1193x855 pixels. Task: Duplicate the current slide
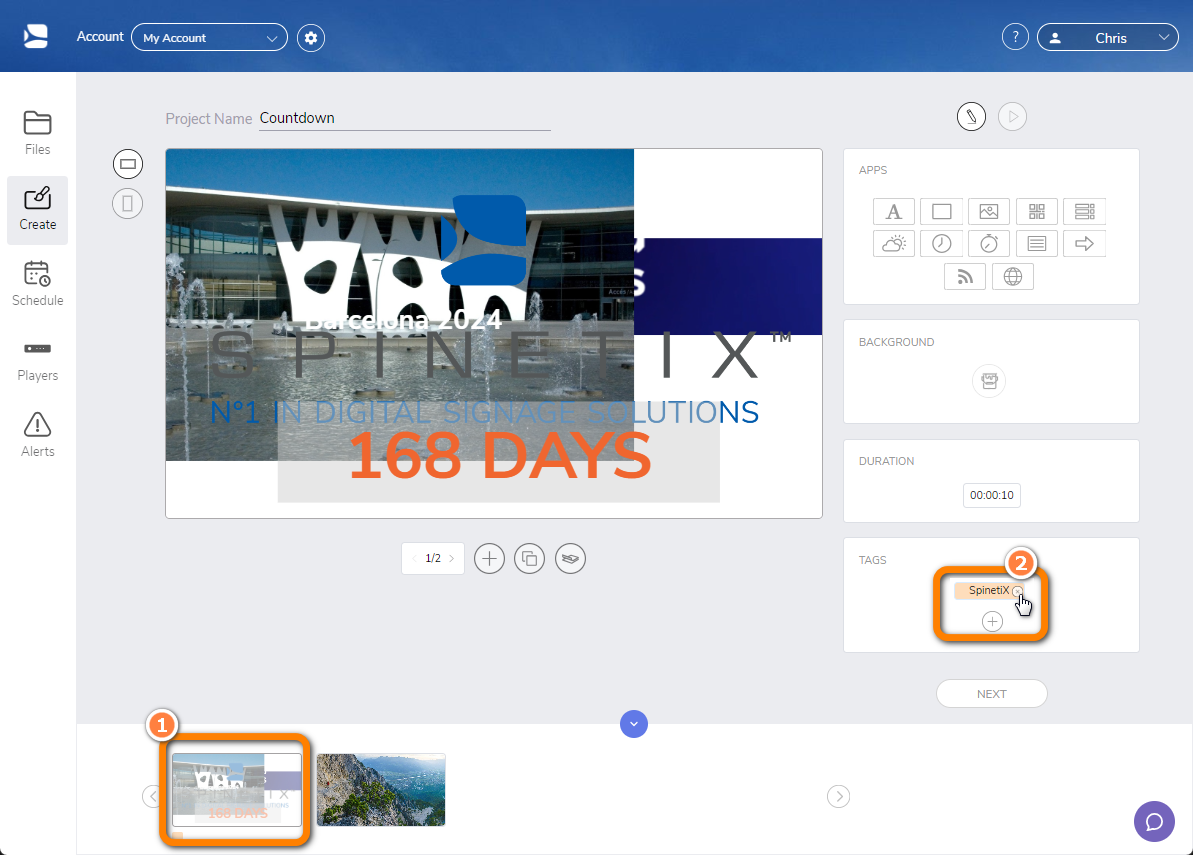pyautogui.click(x=530, y=558)
